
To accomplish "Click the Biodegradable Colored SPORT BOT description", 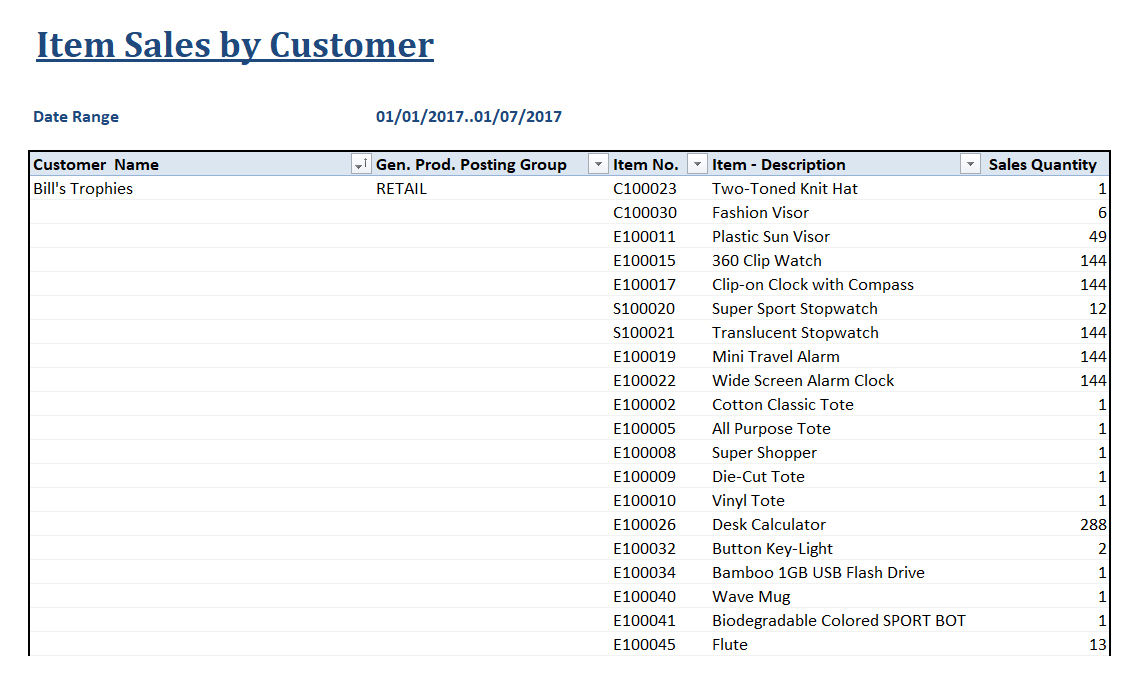I will pos(839,620).
